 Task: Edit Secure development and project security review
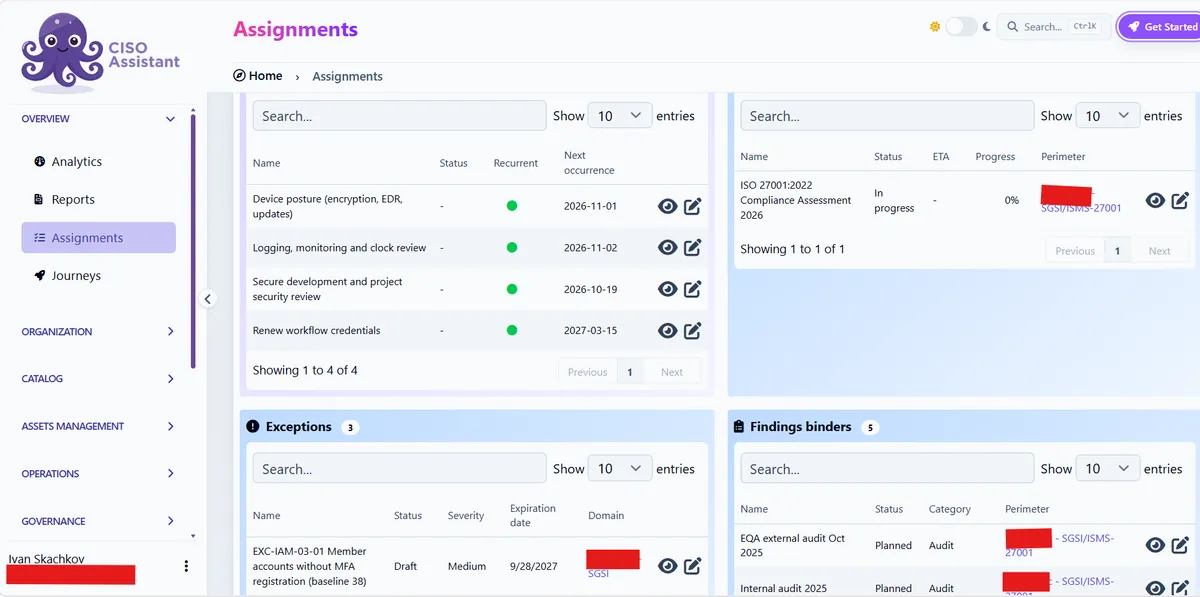pyautogui.click(x=692, y=289)
